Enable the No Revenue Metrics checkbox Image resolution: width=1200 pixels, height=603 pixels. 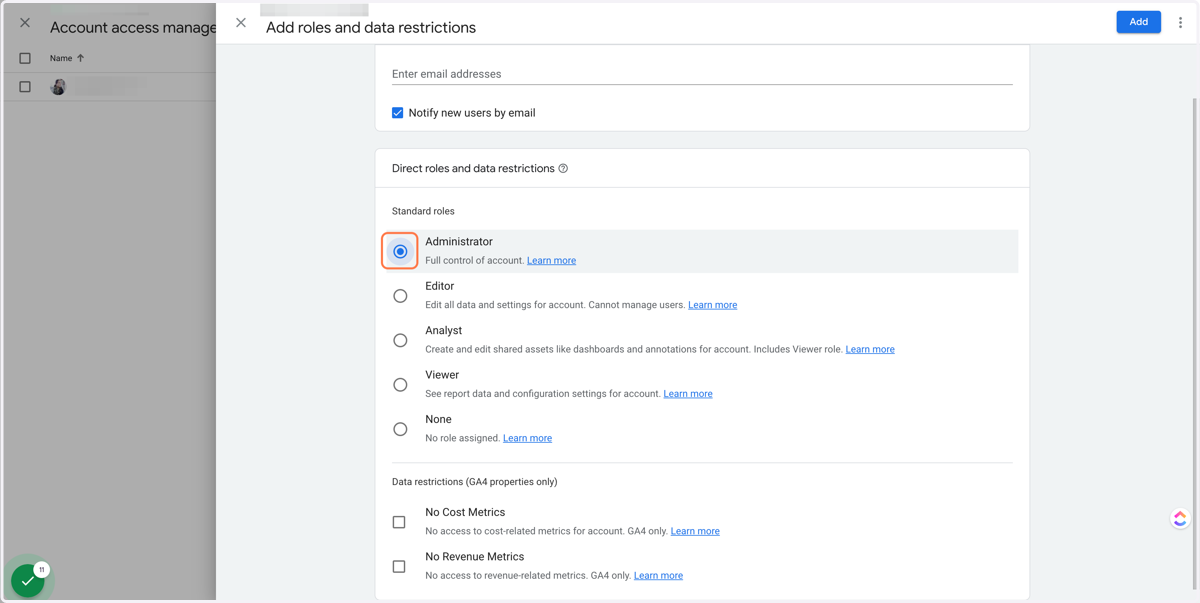(399, 566)
